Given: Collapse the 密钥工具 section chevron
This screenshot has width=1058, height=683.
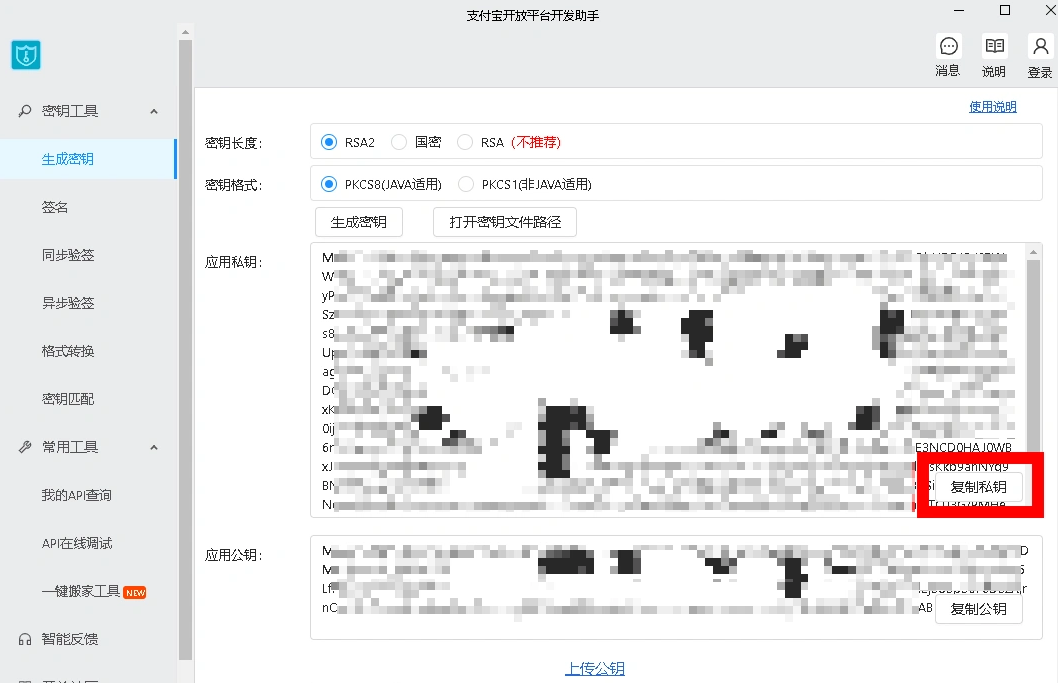Looking at the screenshot, I should pos(154,111).
